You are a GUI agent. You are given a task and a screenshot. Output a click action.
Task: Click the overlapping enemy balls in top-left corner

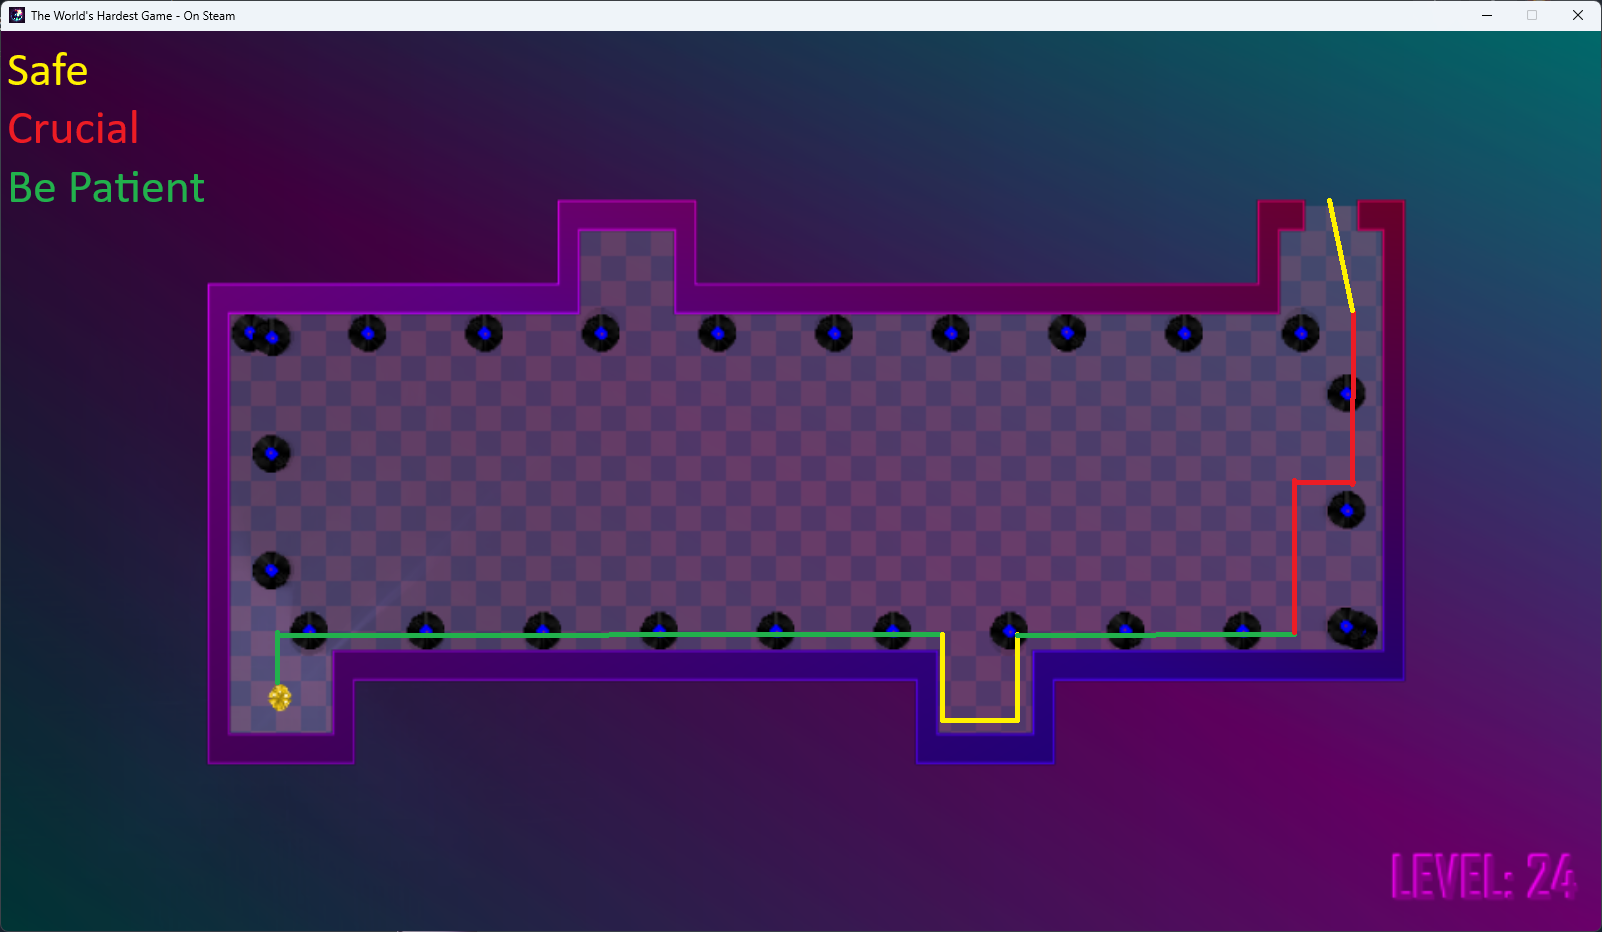click(261, 335)
